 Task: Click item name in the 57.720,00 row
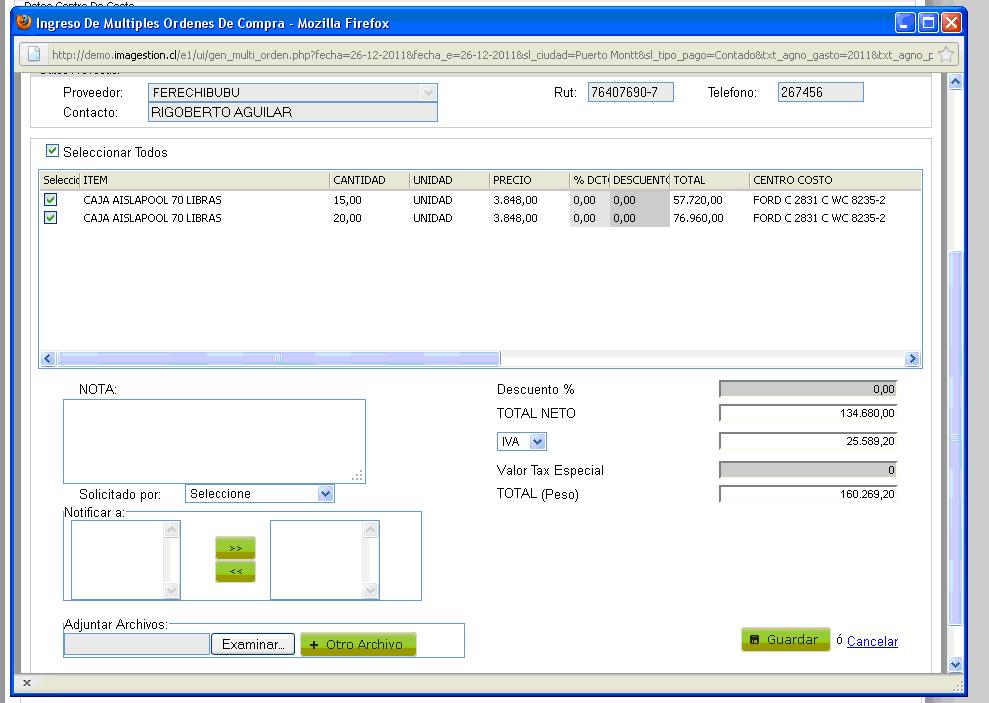[152, 200]
